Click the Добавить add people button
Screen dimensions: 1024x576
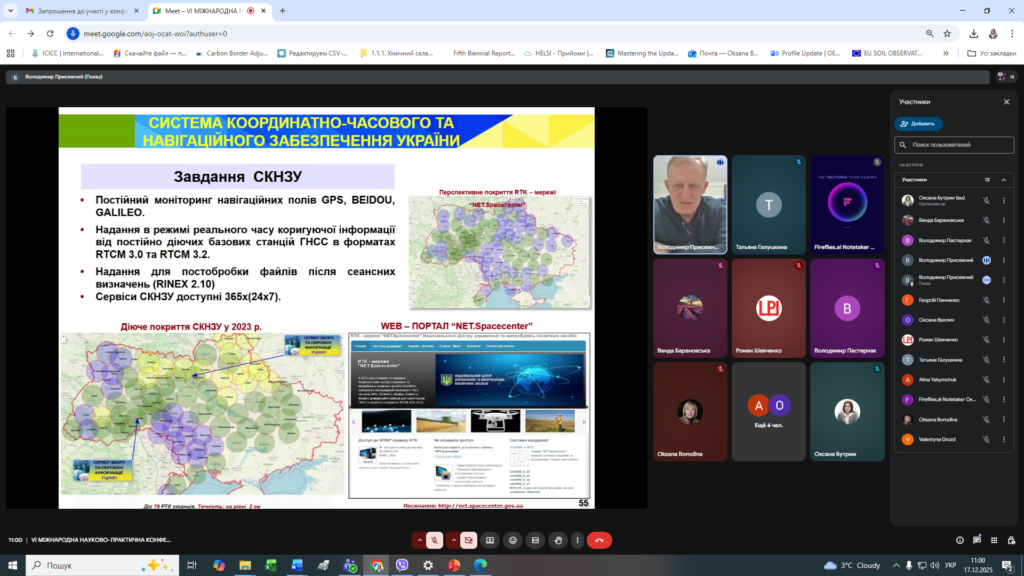tap(918, 124)
